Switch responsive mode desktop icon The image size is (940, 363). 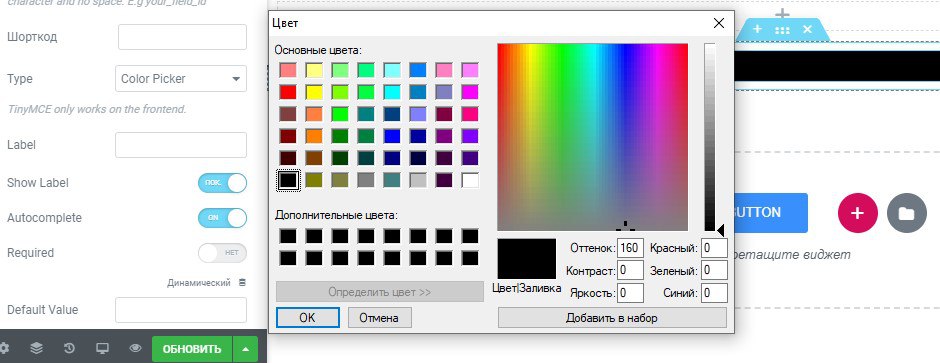click(103, 348)
